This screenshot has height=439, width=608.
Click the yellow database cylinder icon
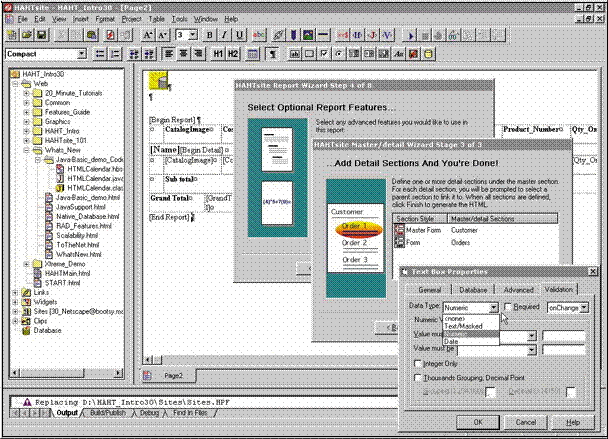tap(428, 54)
